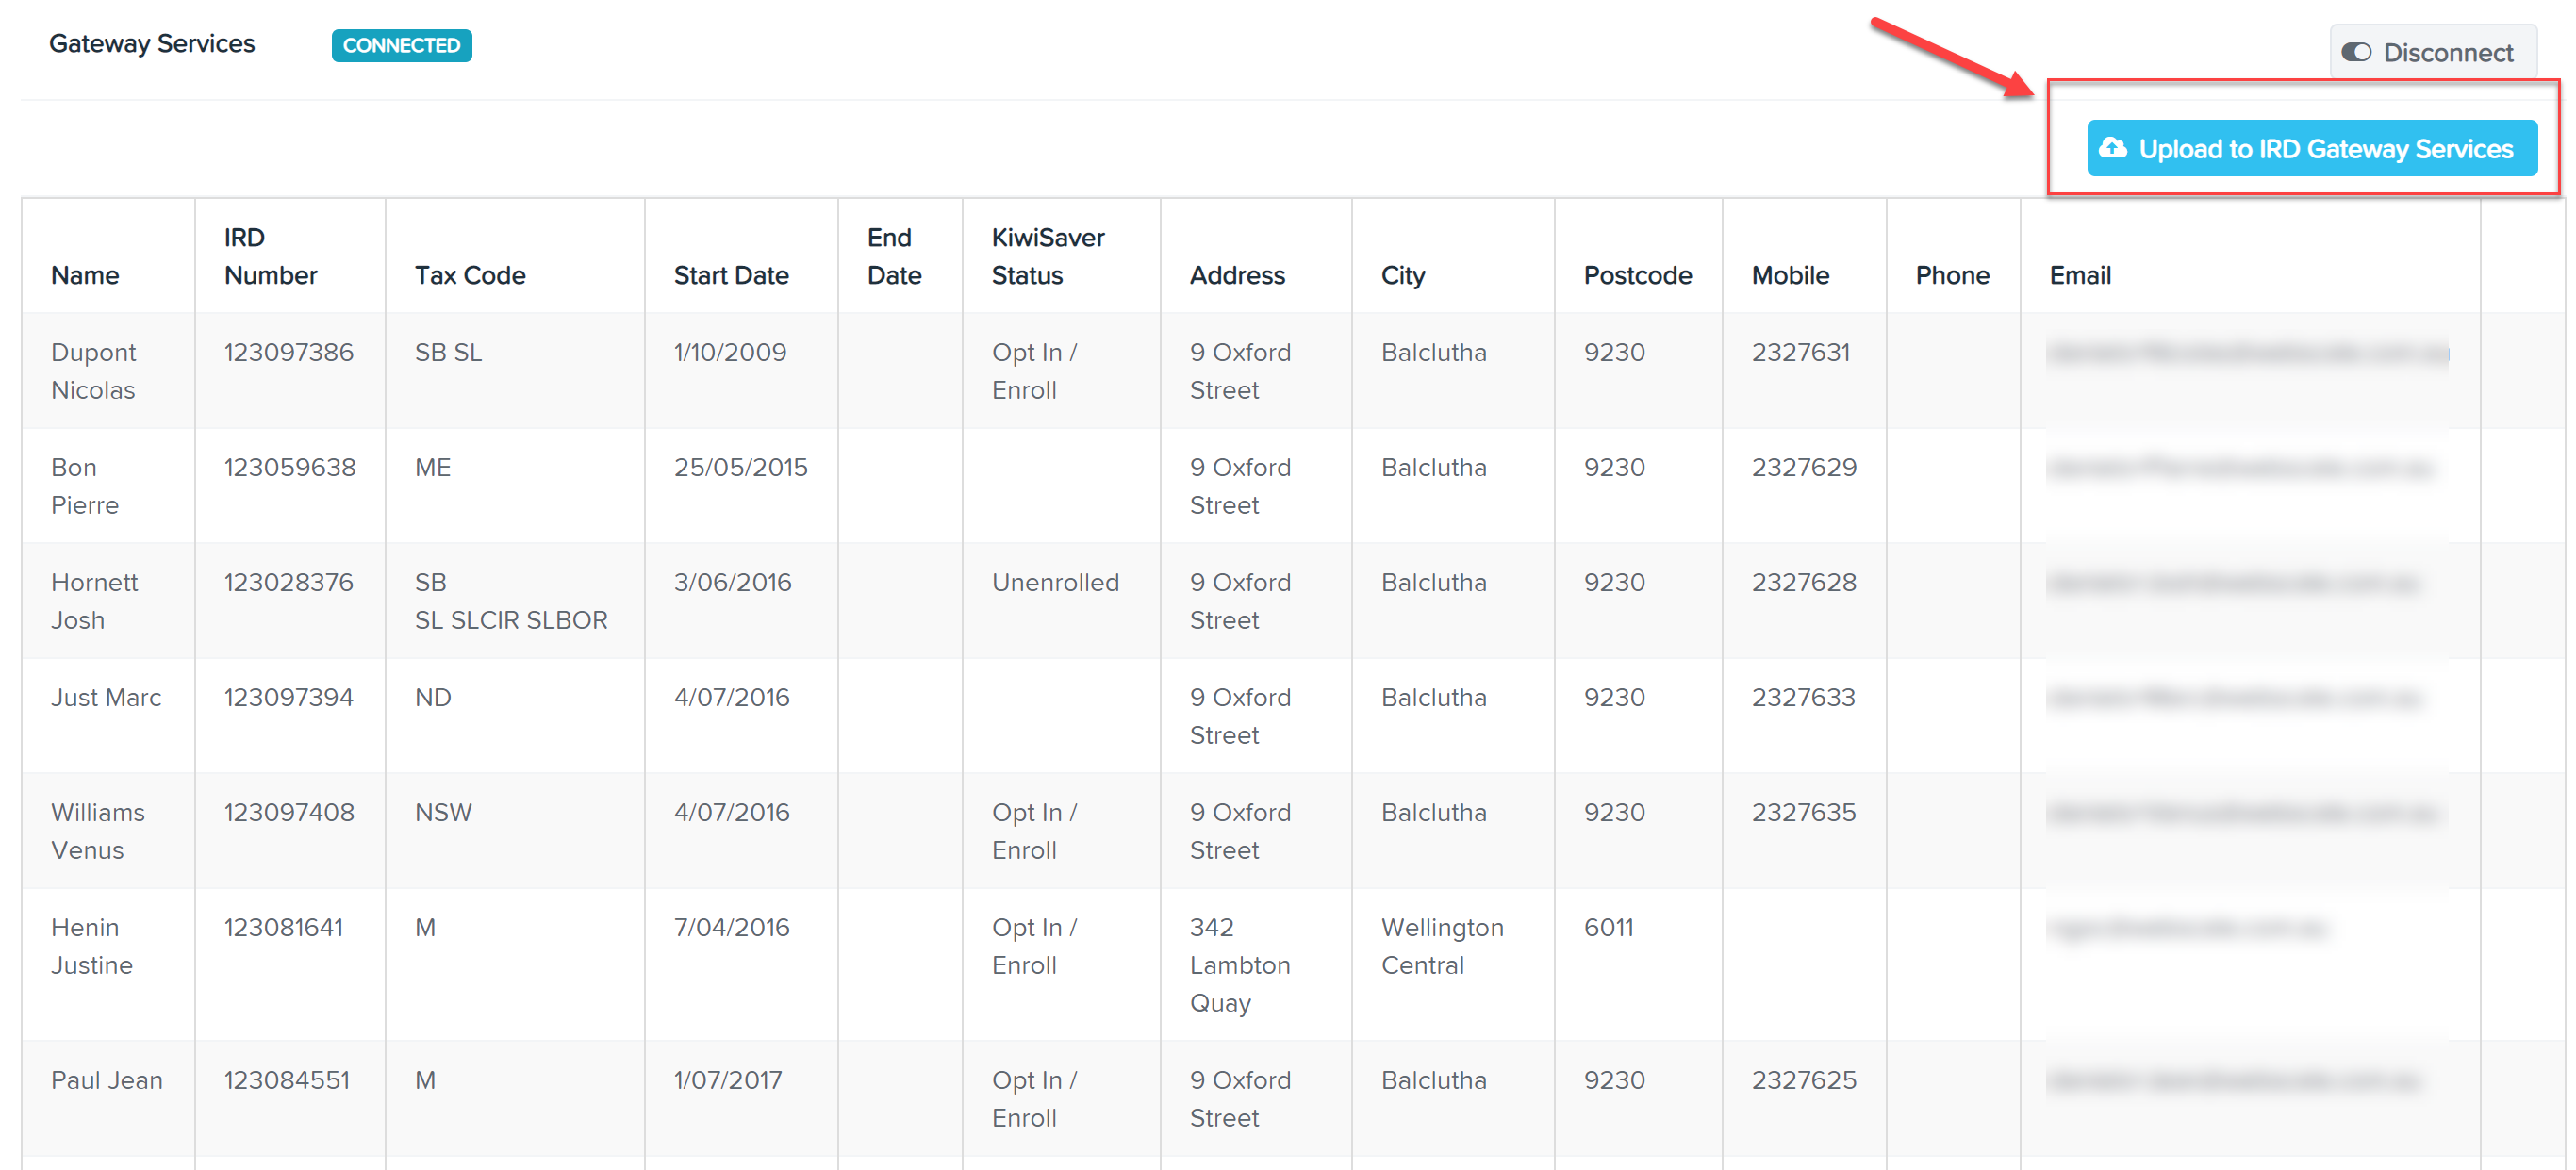The width and height of the screenshot is (2576, 1170).
Task: Click the Start Date column header
Action: pos(731,275)
